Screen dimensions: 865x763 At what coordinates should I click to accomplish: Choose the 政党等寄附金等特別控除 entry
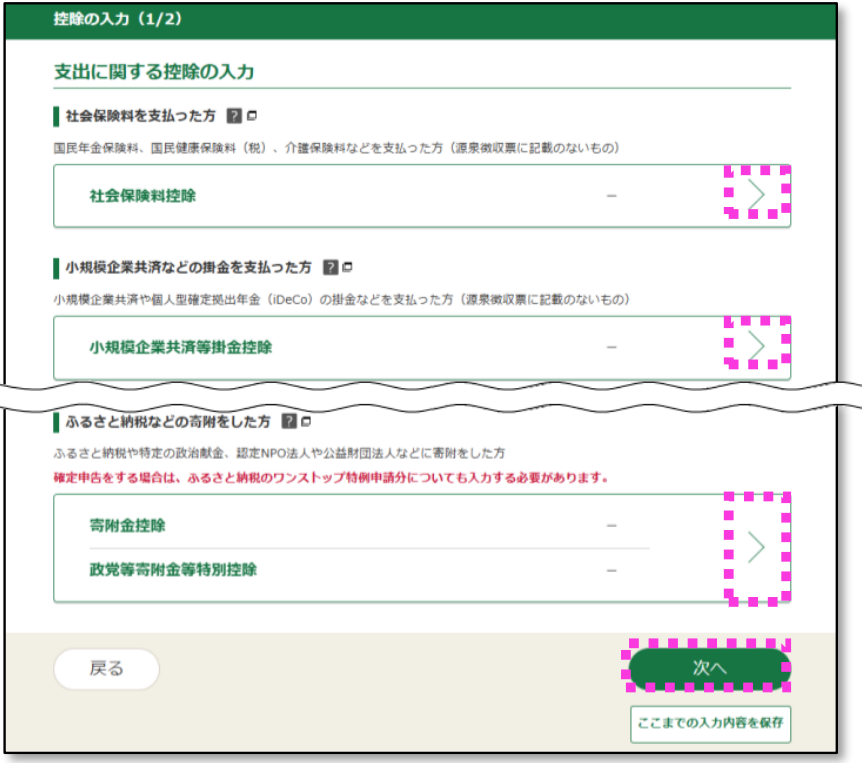pos(172,569)
